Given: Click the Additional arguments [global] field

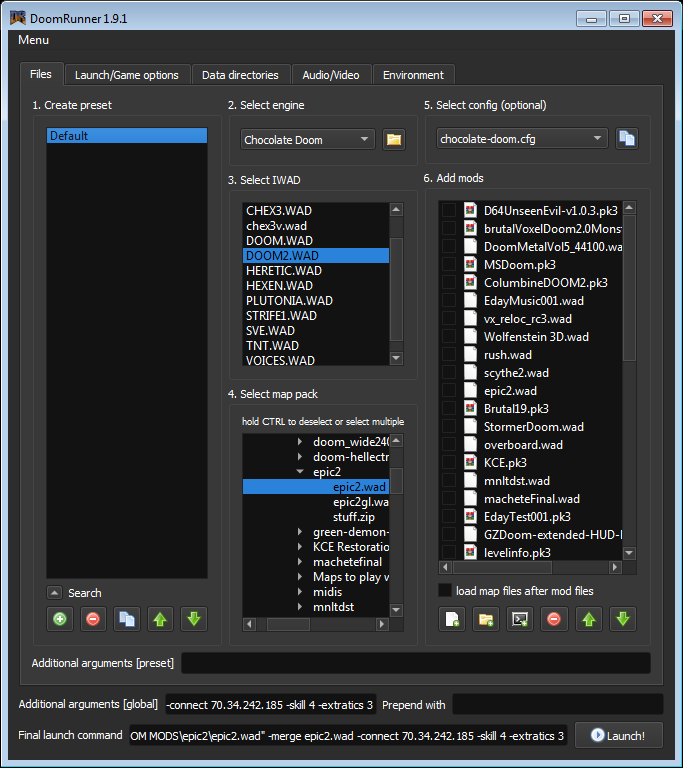Looking at the screenshot, I should (271, 705).
